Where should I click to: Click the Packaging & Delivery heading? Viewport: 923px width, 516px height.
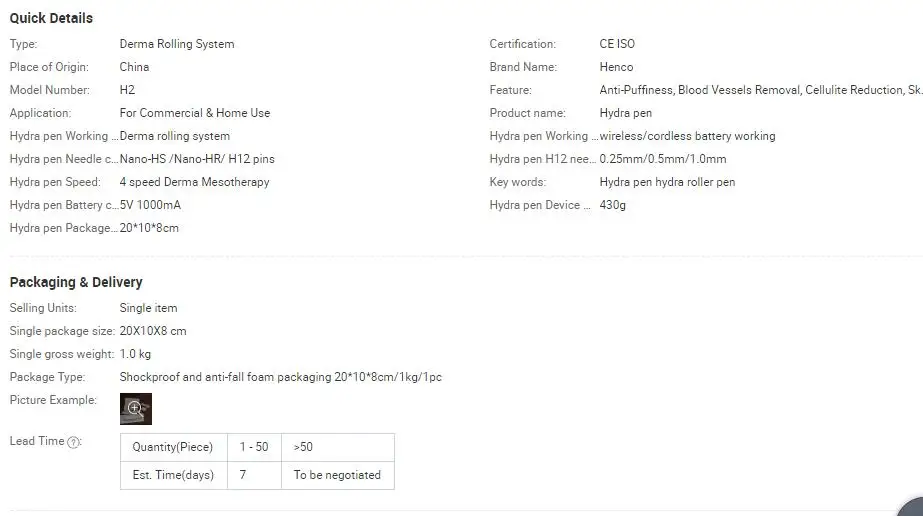(x=76, y=282)
